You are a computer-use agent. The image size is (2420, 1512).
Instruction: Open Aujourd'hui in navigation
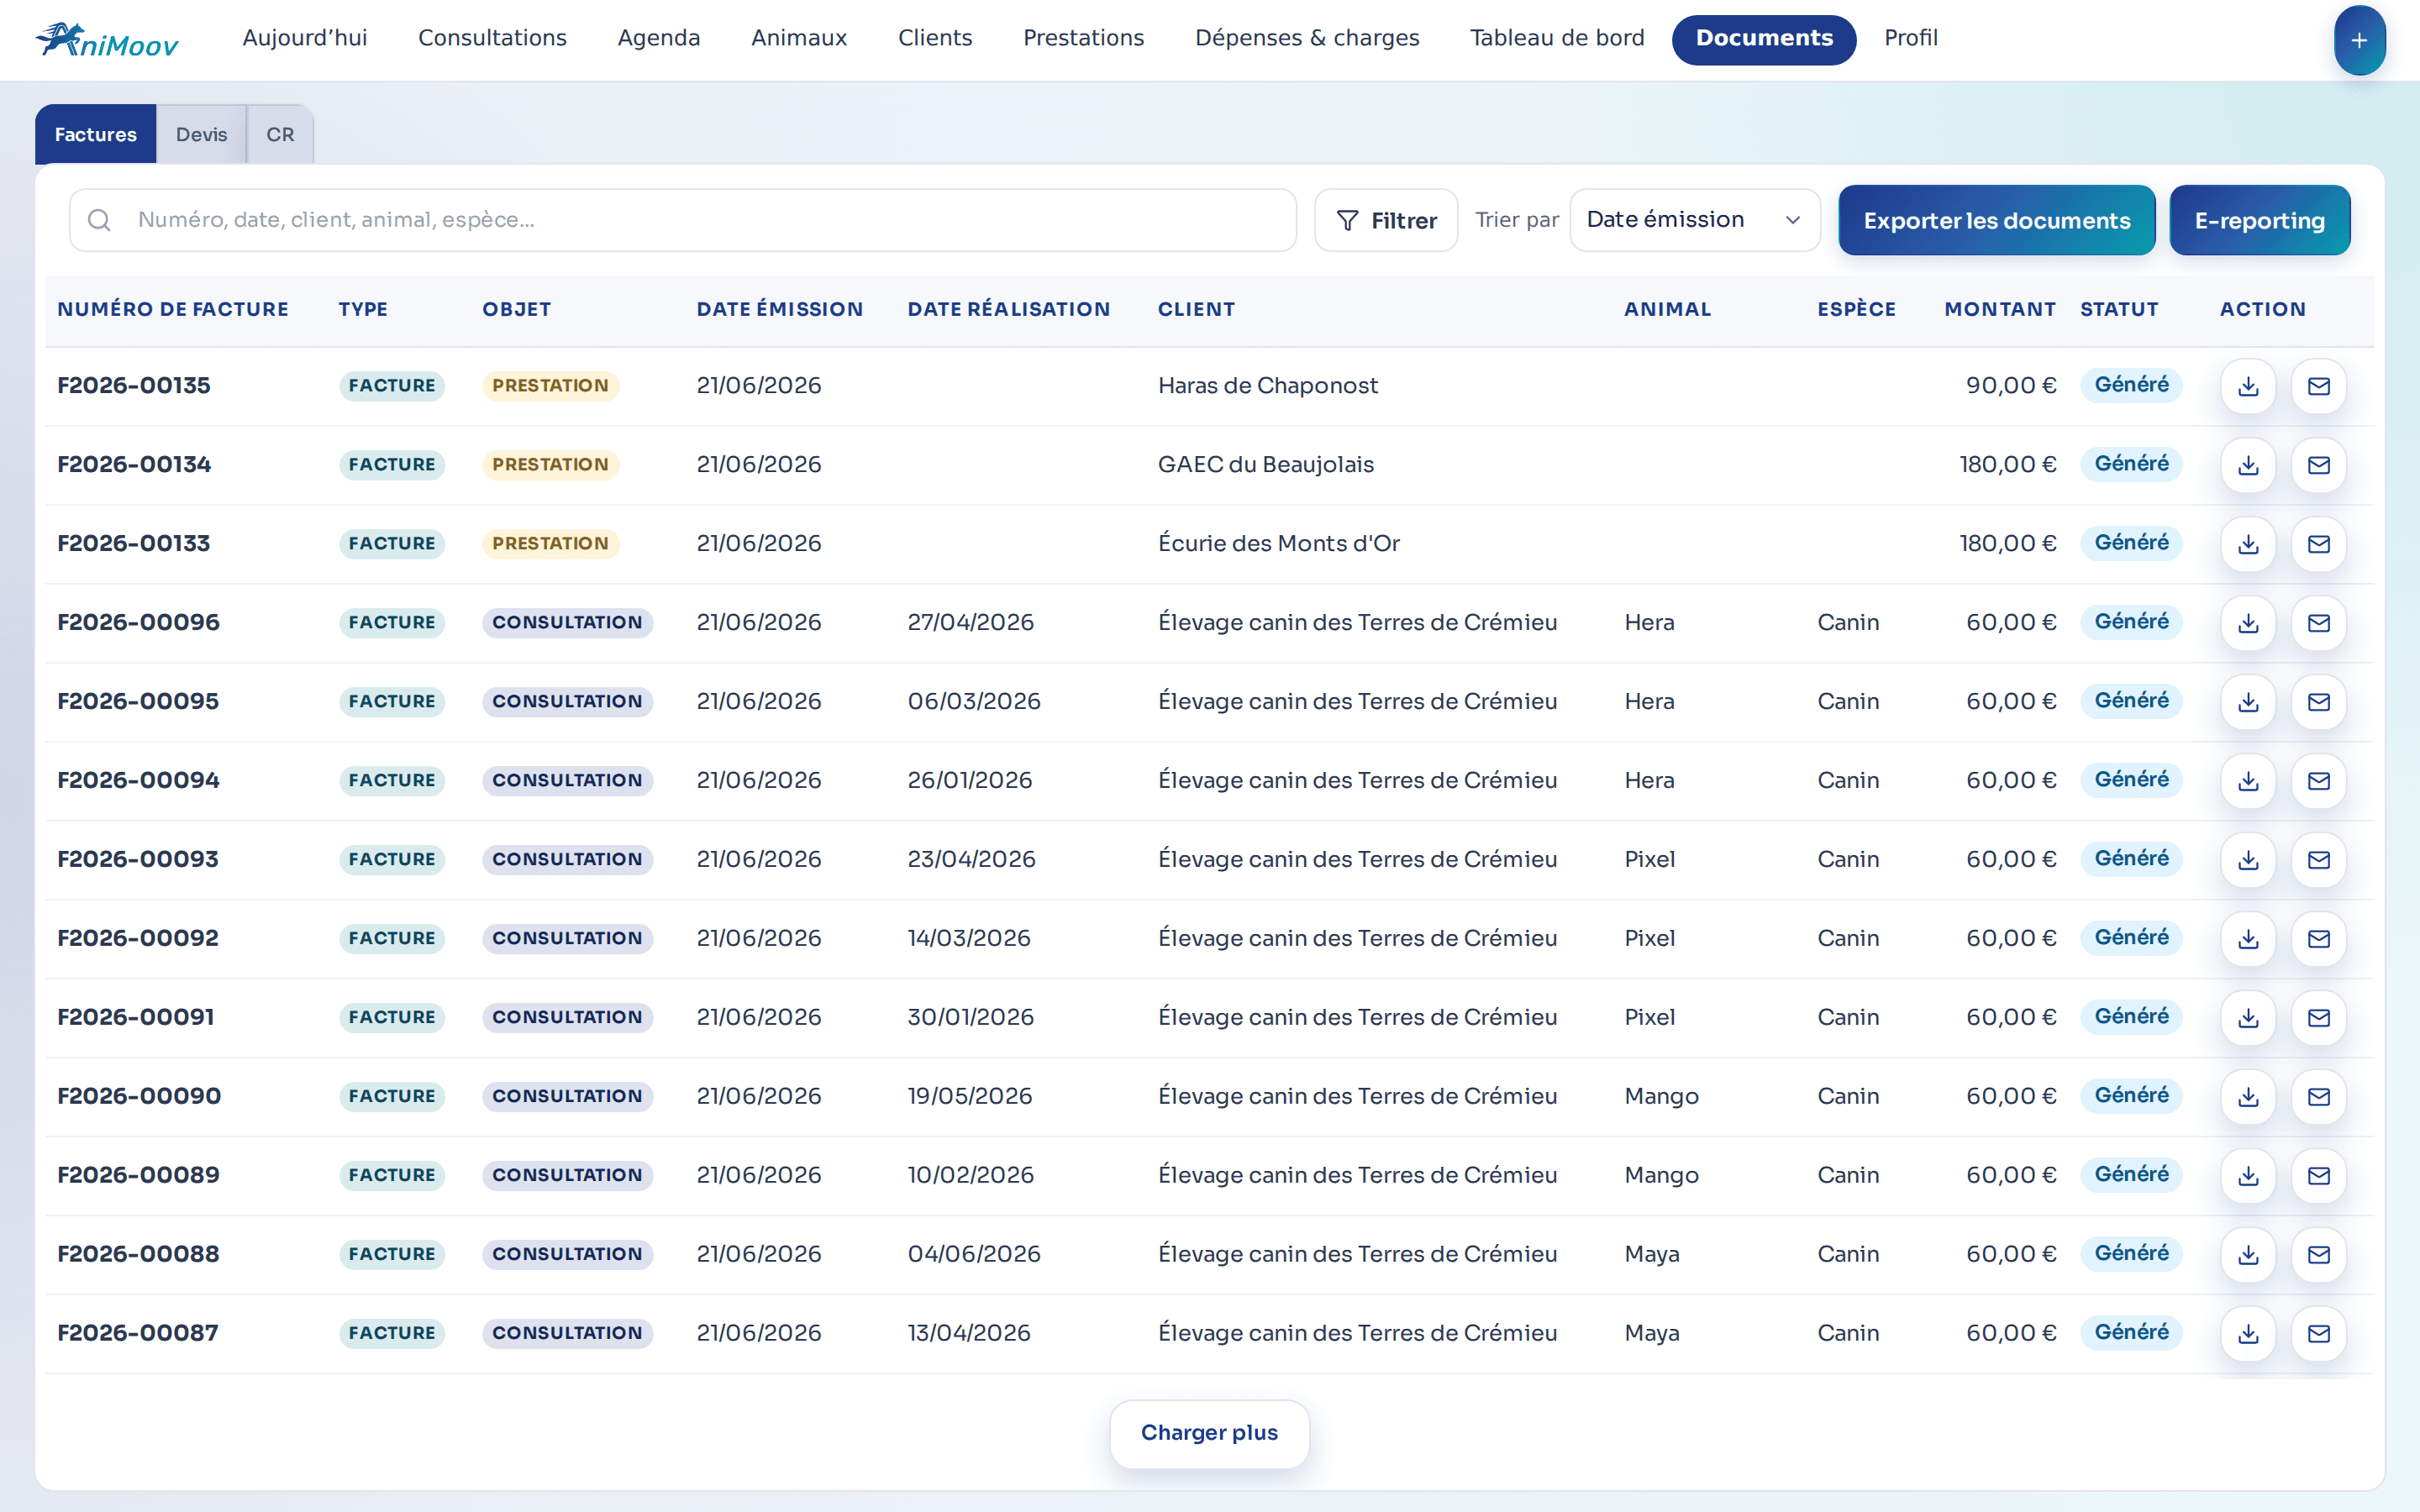(x=305, y=38)
